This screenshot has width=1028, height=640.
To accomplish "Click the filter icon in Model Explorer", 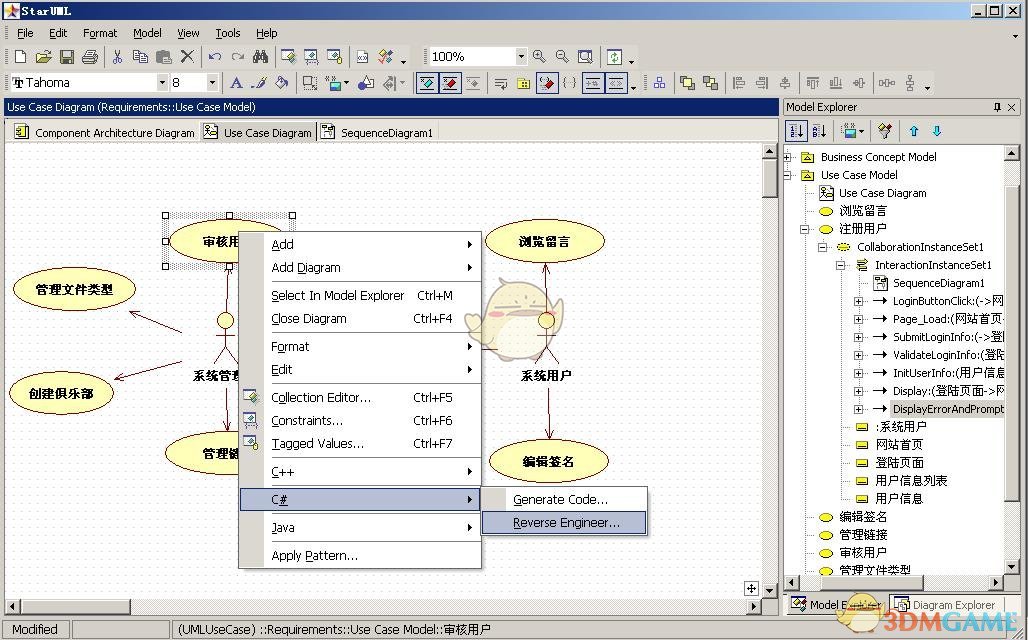I will pyautogui.click(x=884, y=131).
